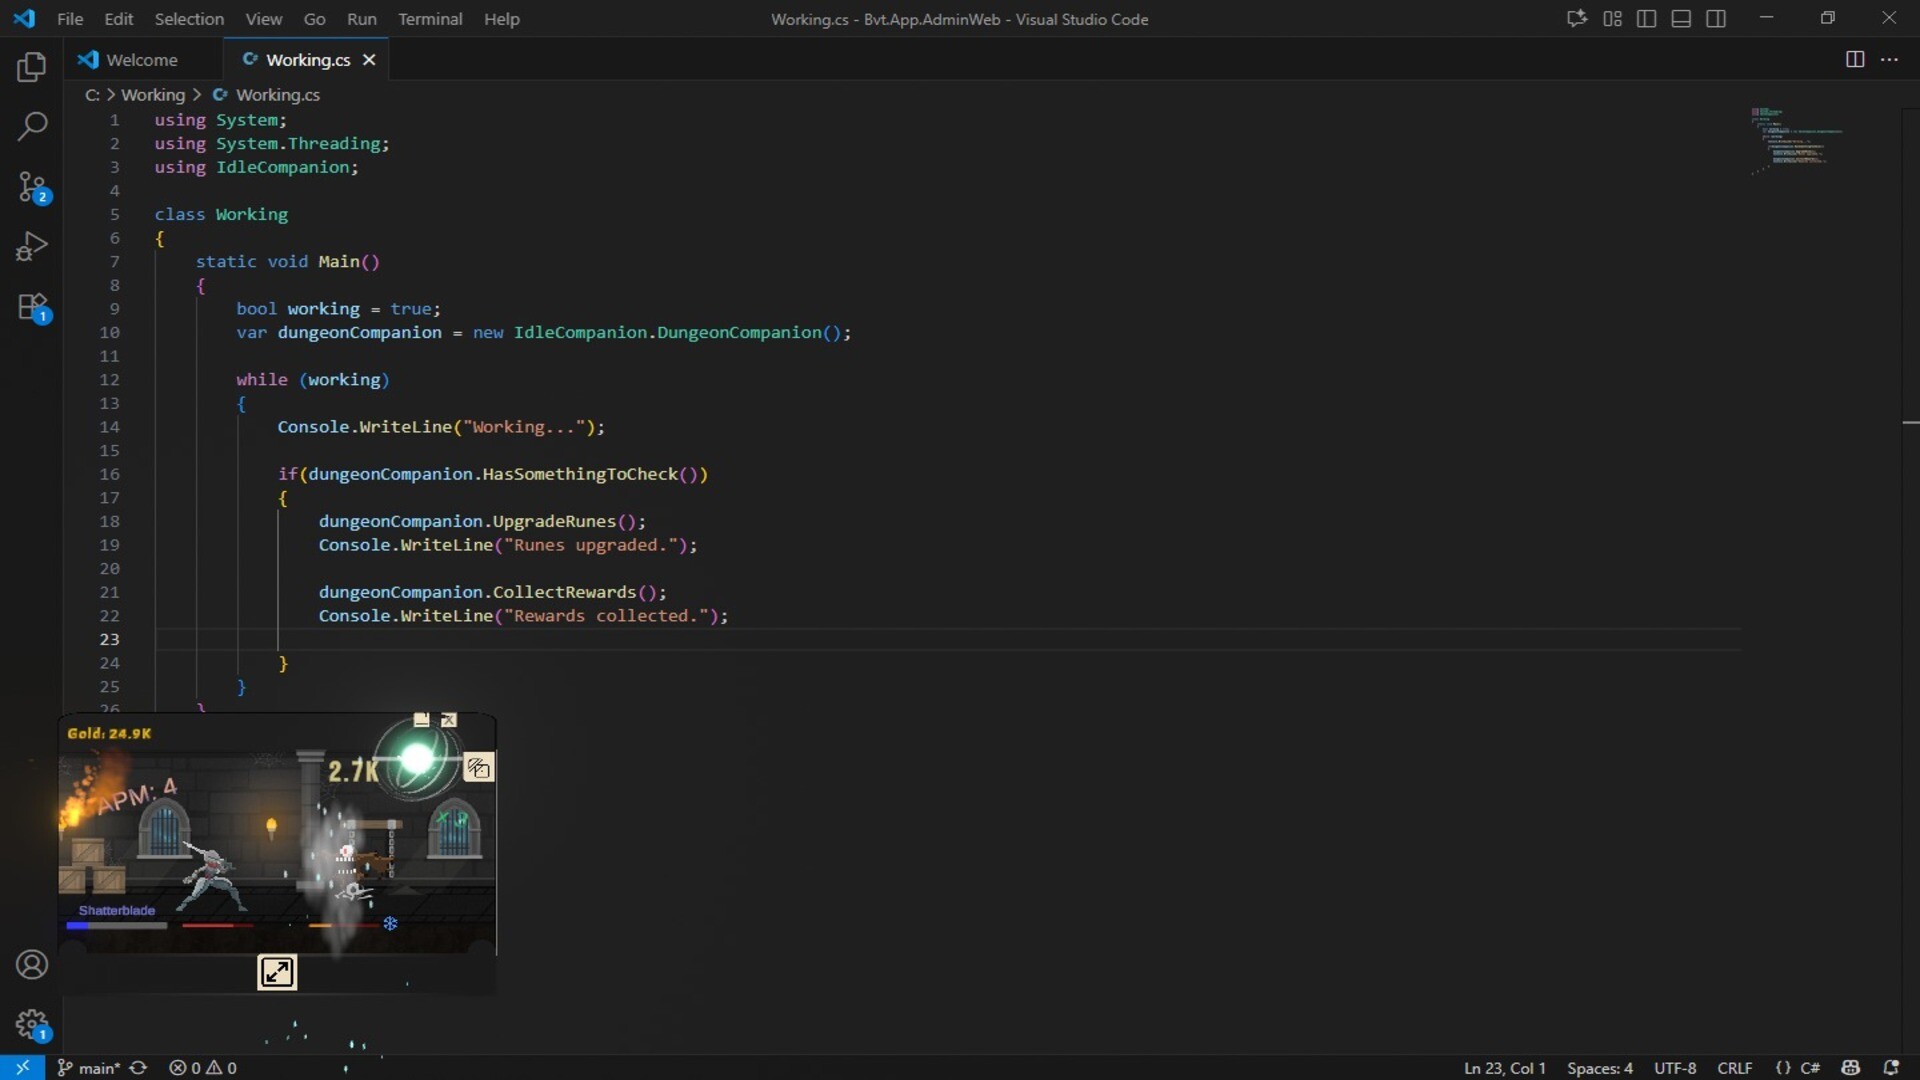The height and width of the screenshot is (1080, 1920).
Task: Toggle the secondary sidebar visibility
Action: (1717, 18)
